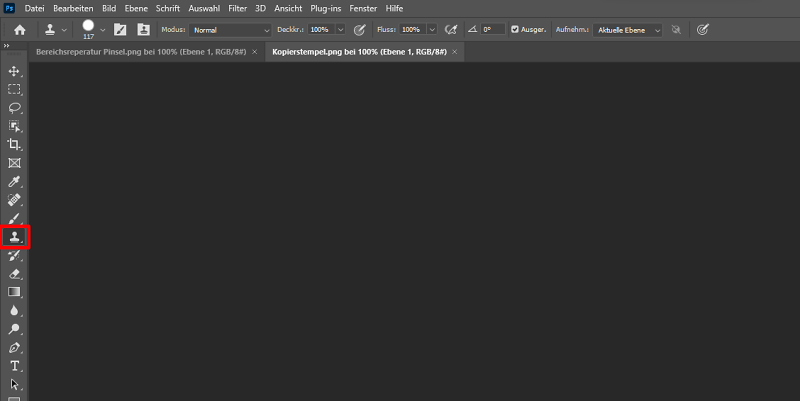Select the Clone Stamp tool
This screenshot has width=800, height=401.
(15, 237)
